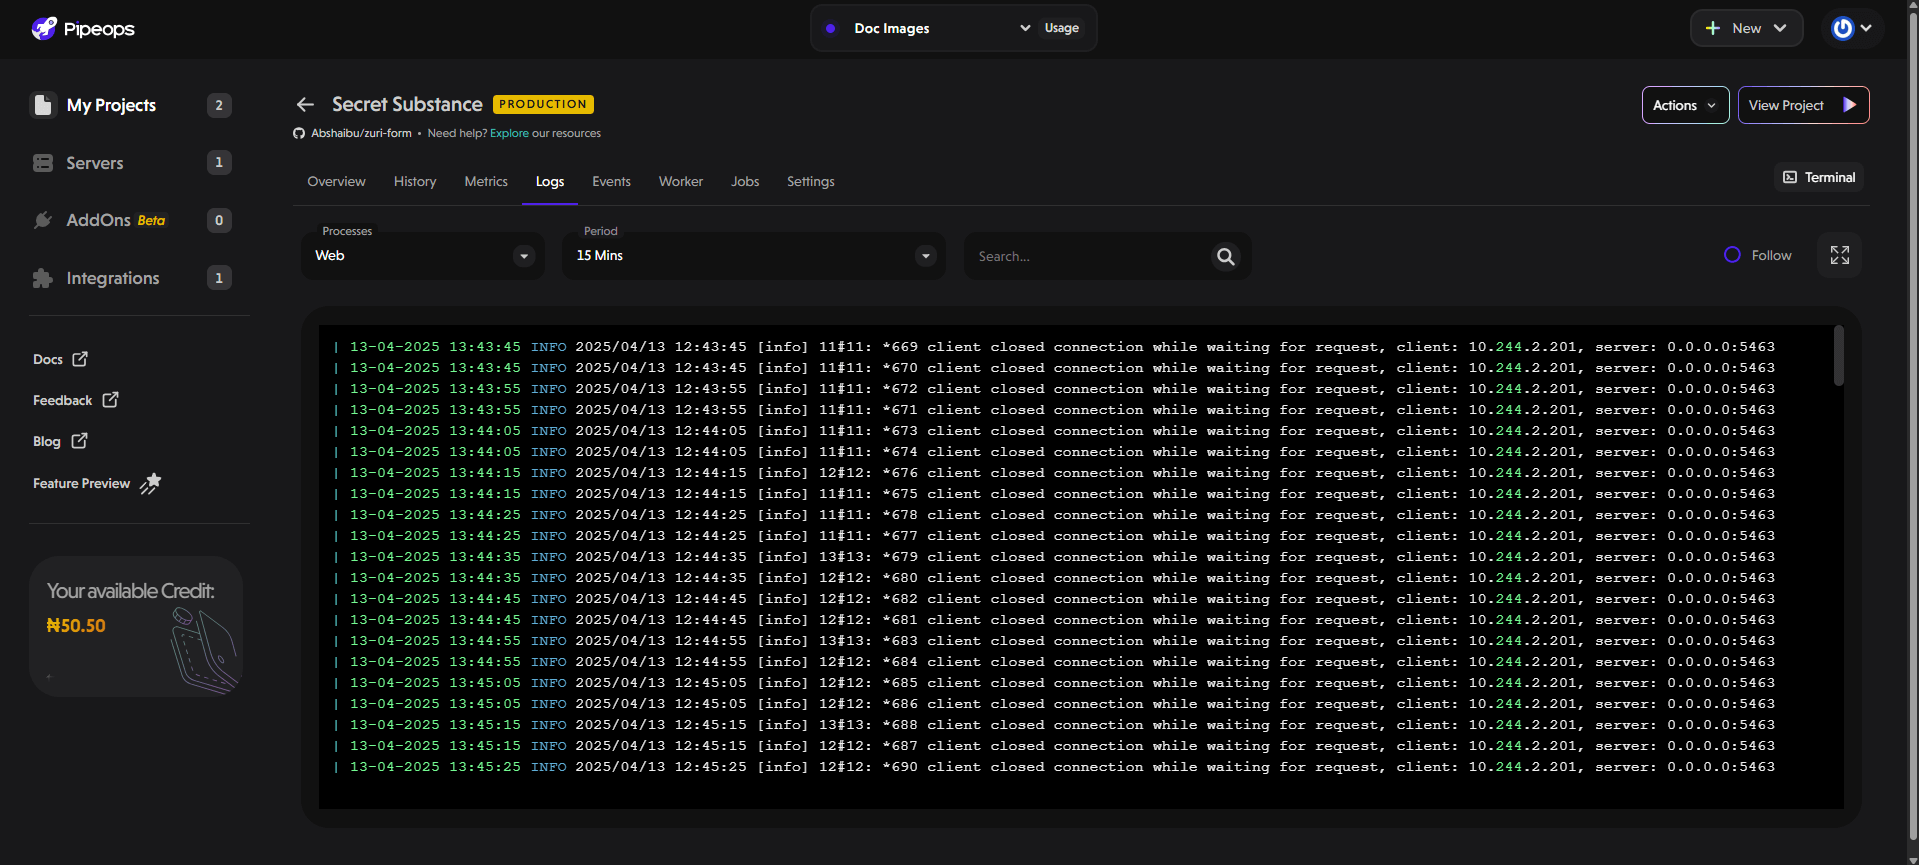Viewport: 1919px width, 865px height.
Task: Click the ₦50.50 credit amount
Action: 76,626
